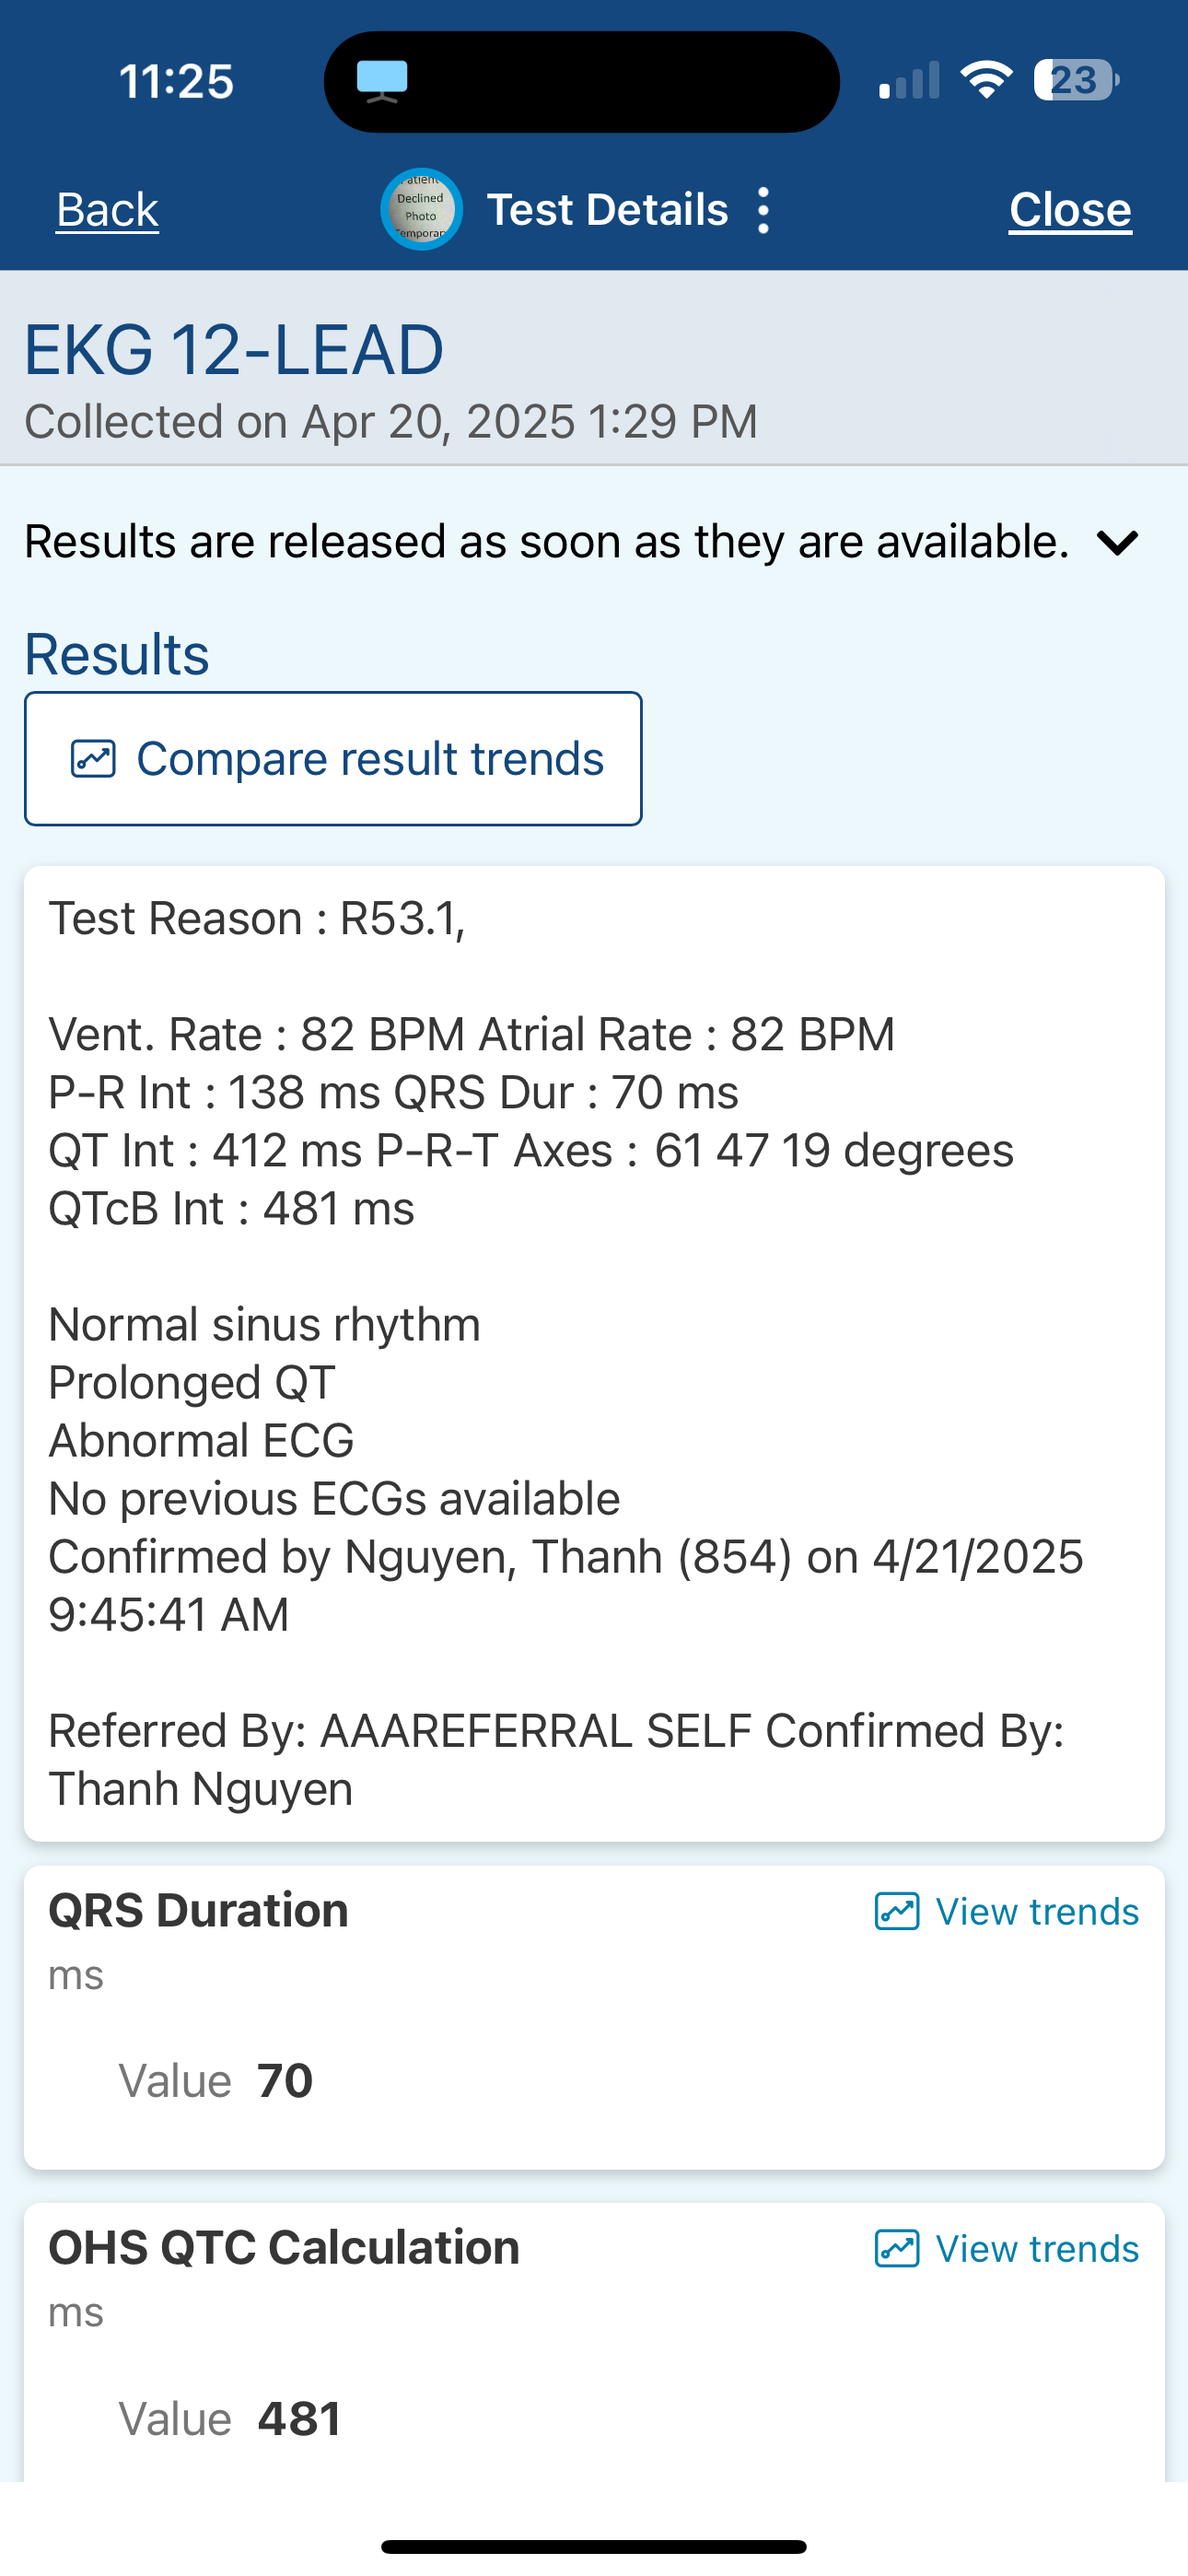Tap the battery level indicator
Image resolution: width=1188 pixels, height=2576 pixels.
tap(1075, 80)
